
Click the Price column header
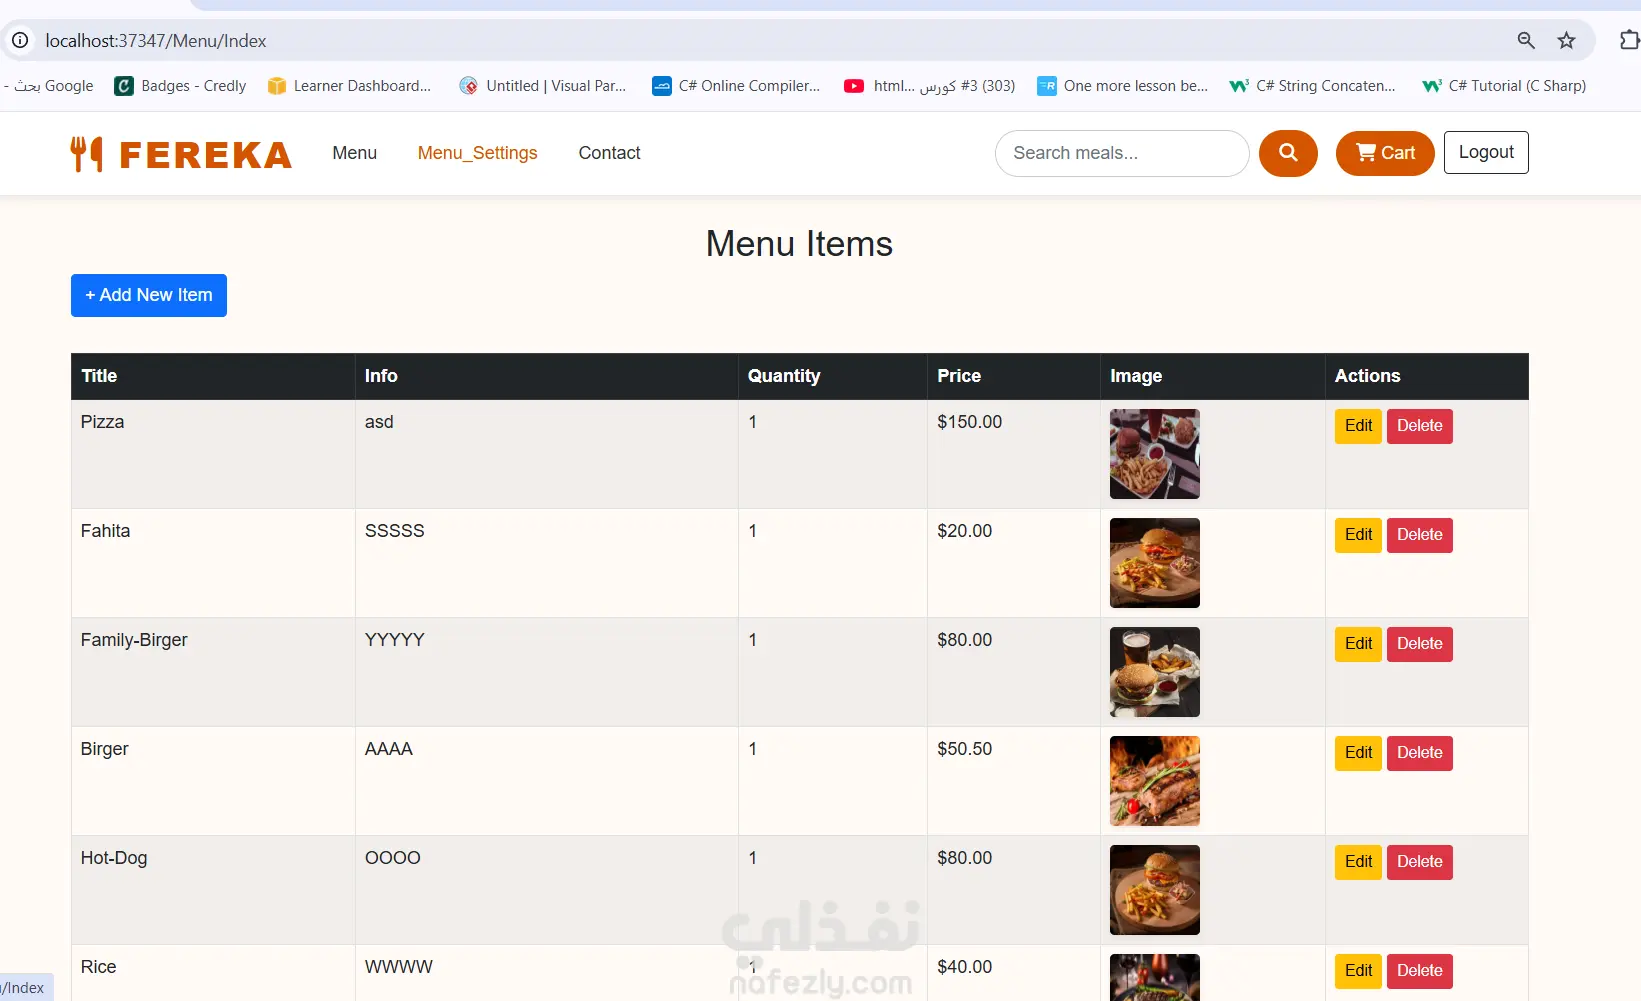[1013, 376]
